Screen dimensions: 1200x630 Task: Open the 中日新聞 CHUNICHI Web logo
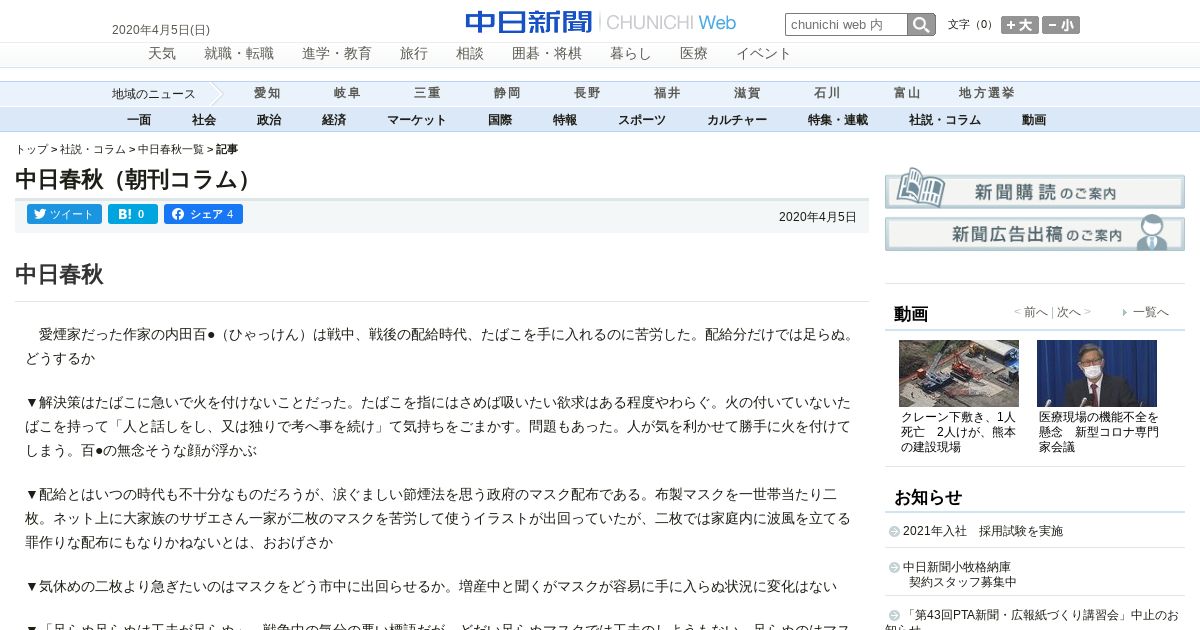tap(600, 22)
